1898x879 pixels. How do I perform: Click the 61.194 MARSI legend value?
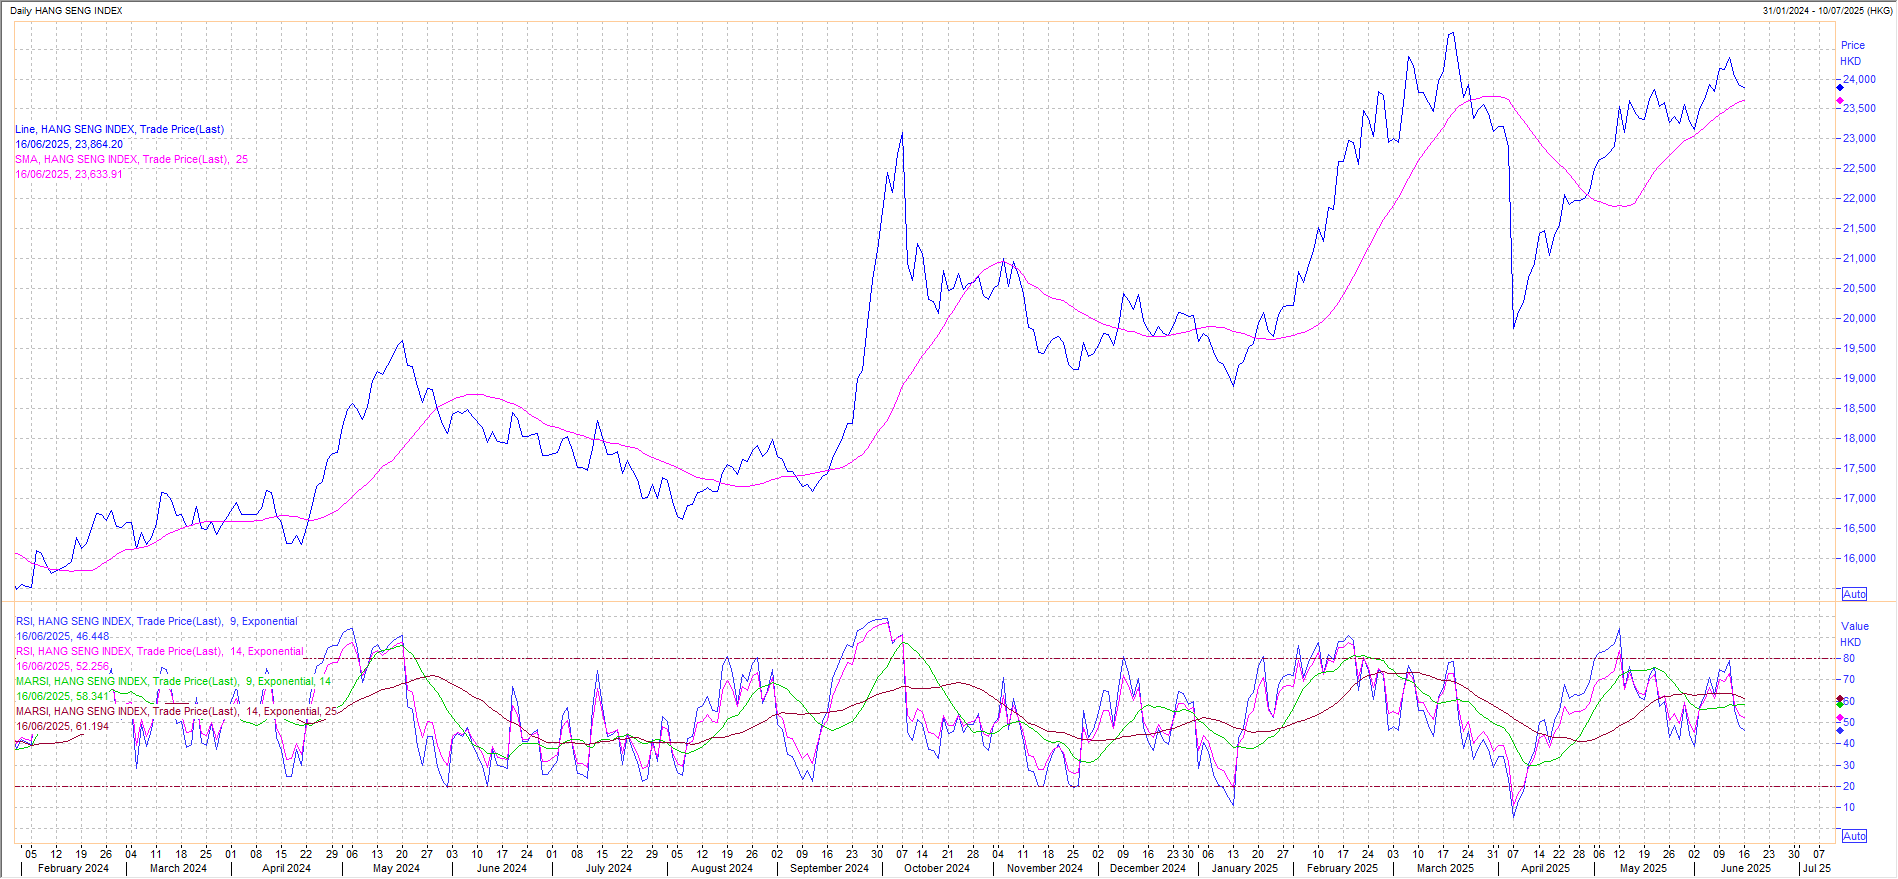click(x=92, y=726)
